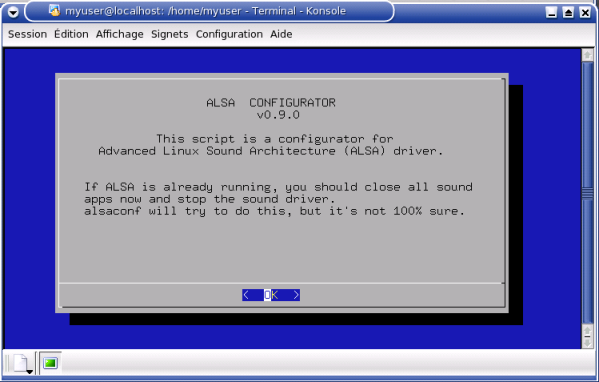Open the Affichage menu
The image size is (599, 382).
click(x=120, y=34)
